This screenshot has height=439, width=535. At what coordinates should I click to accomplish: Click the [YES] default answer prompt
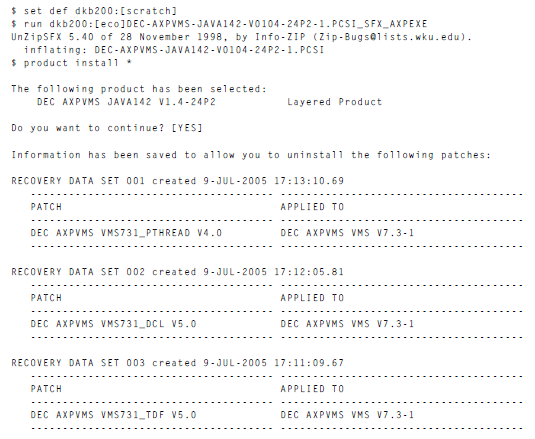click(x=187, y=128)
